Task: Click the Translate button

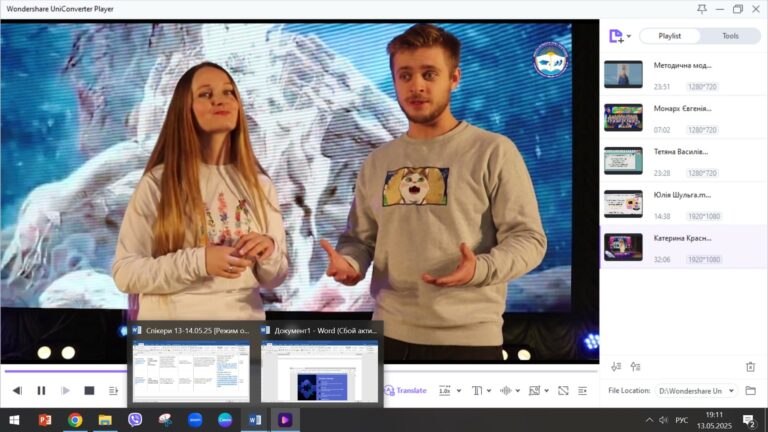Action: point(405,391)
